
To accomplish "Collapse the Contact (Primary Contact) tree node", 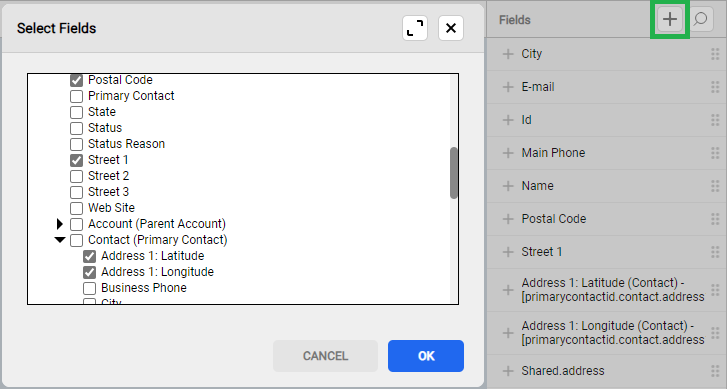I will 60,240.
